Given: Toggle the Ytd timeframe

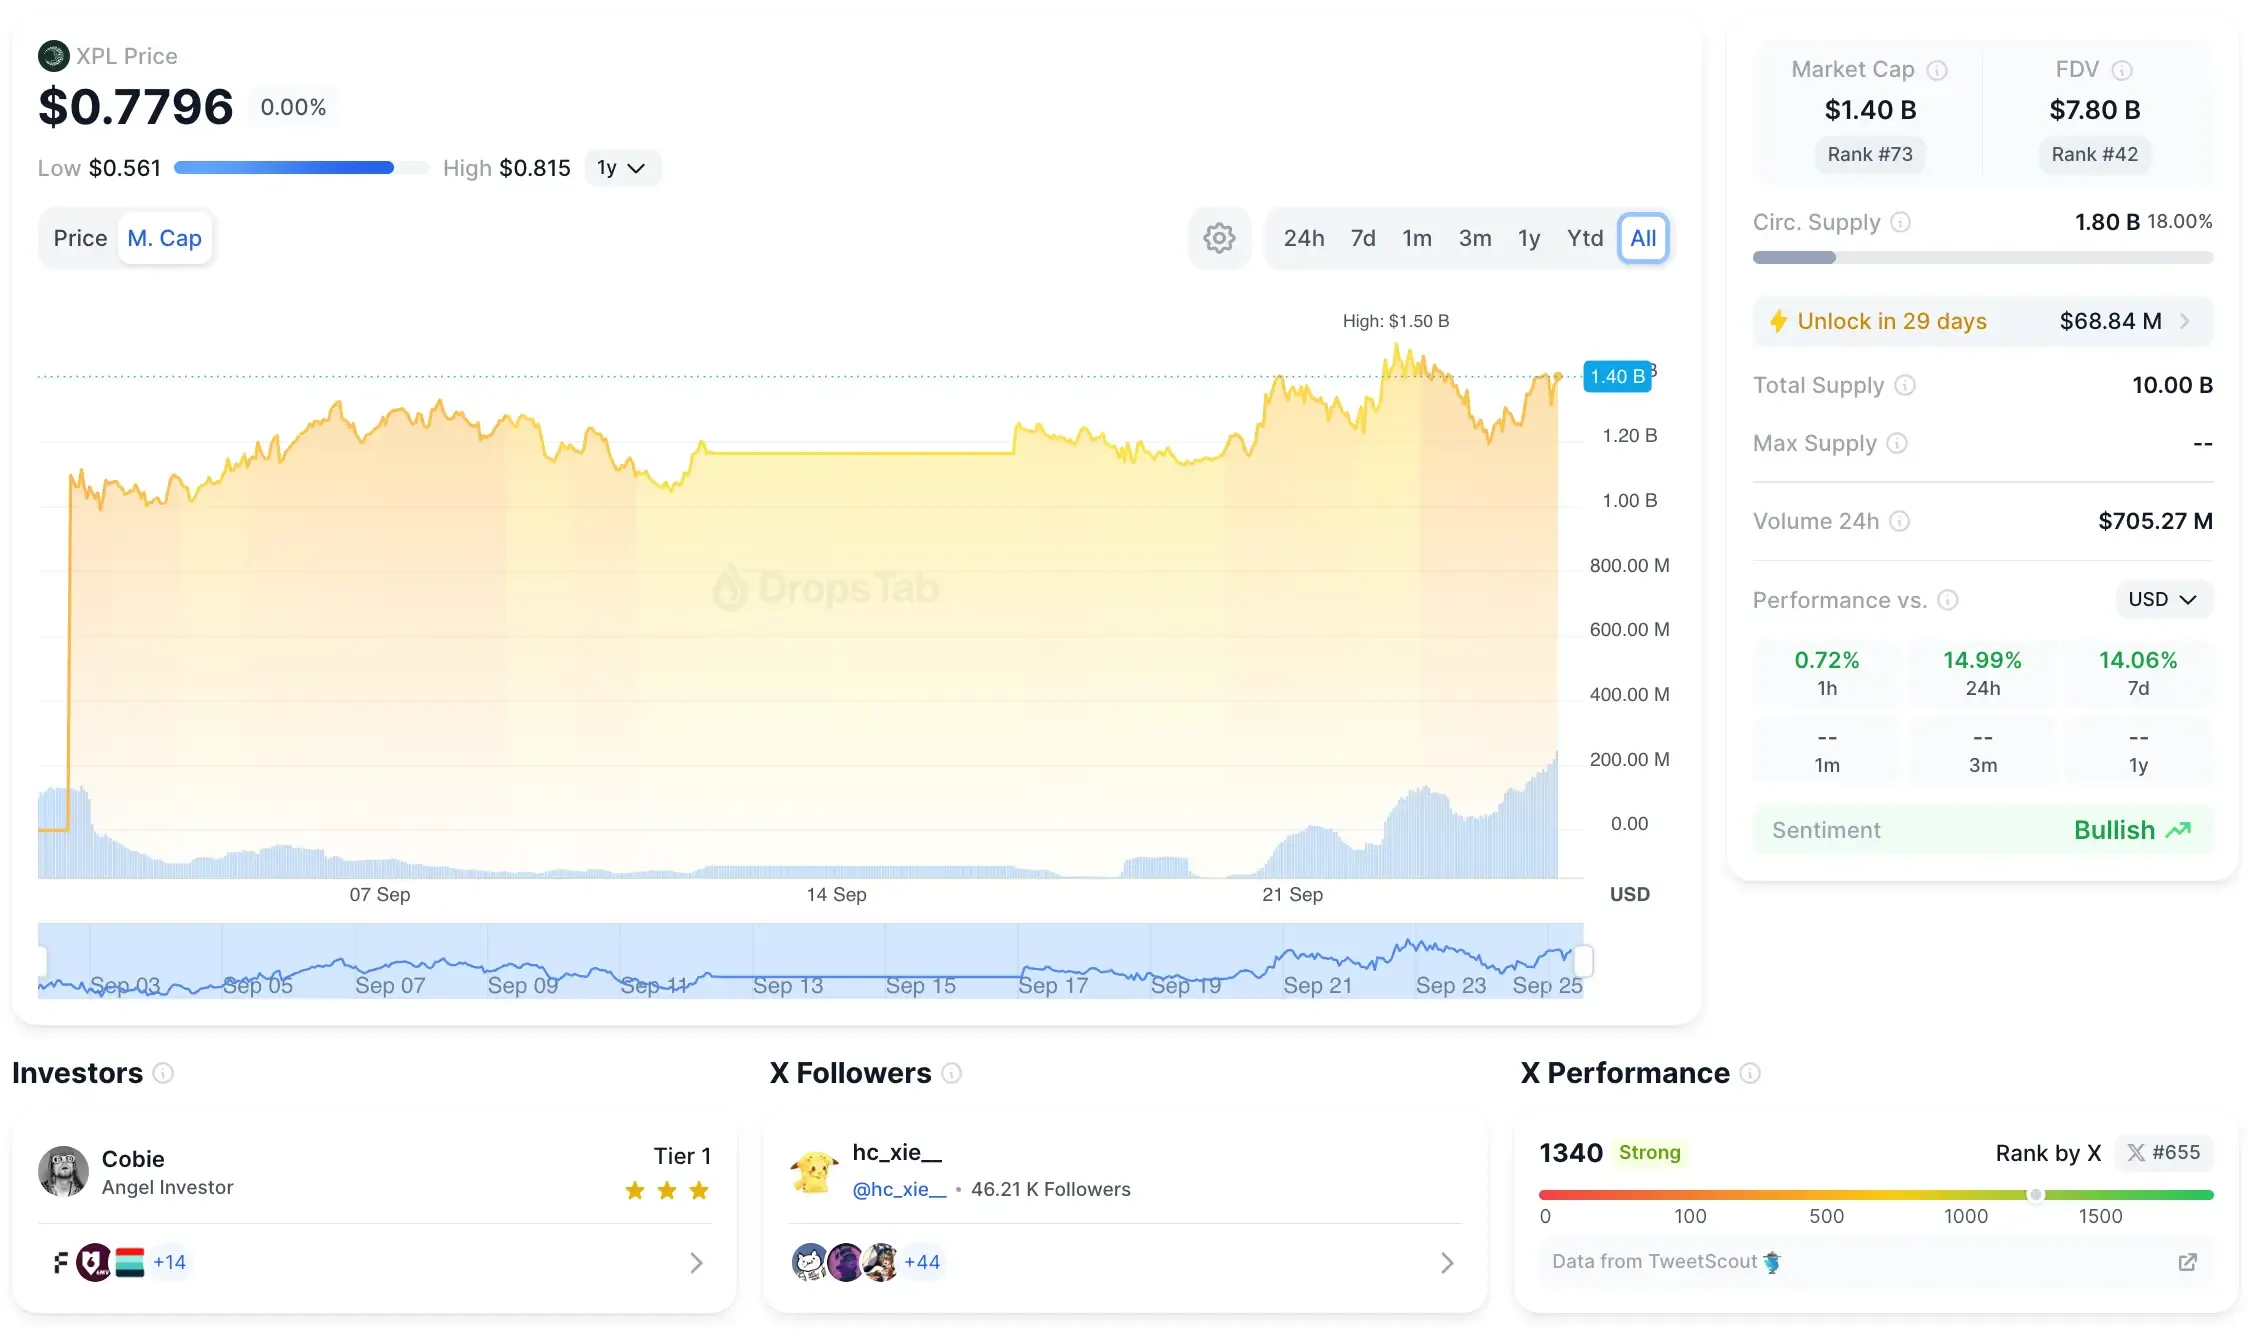Looking at the screenshot, I should tap(1585, 238).
